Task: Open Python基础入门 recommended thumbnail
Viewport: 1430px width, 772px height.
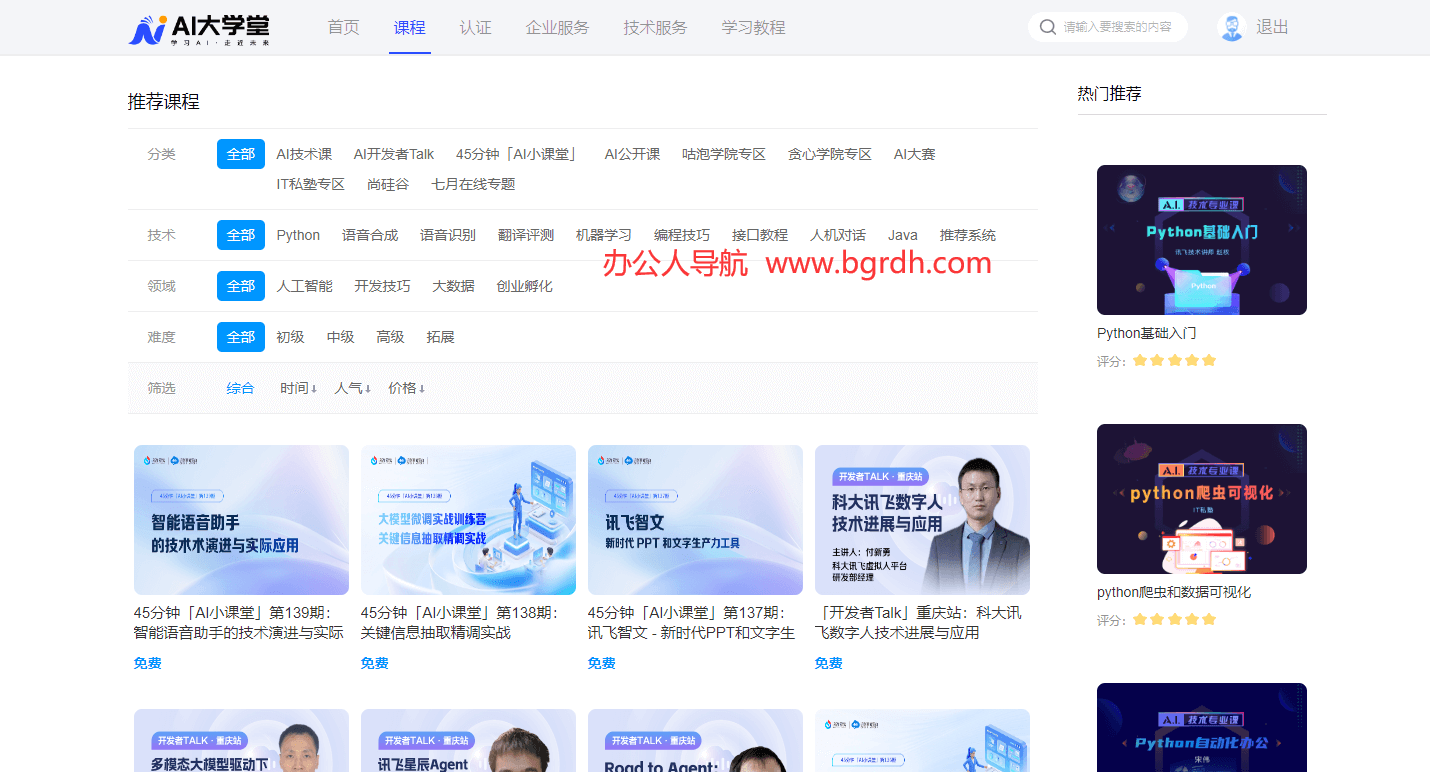Action: point(1202,240)
